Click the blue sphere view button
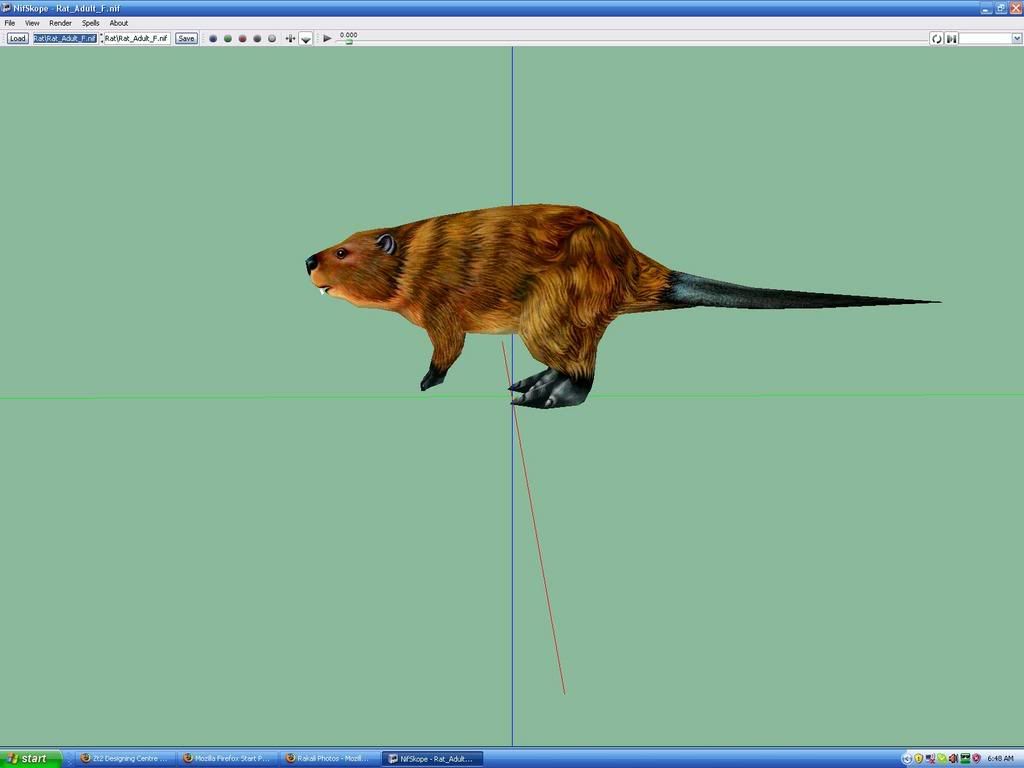1024x768 pixels. click(x=213, y=39)
